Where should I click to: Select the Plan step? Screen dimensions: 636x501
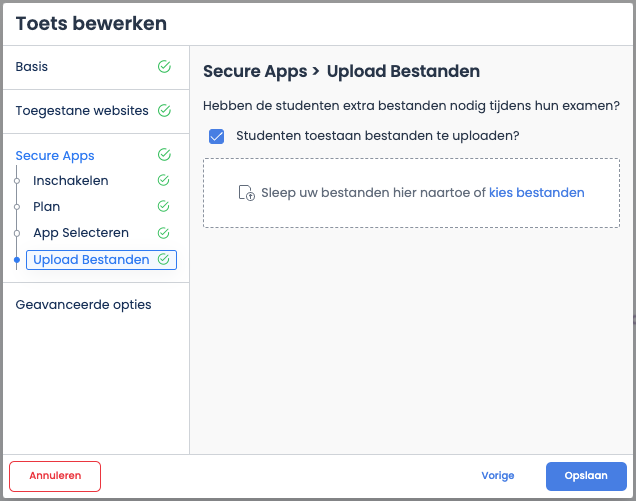coord(47,206)
